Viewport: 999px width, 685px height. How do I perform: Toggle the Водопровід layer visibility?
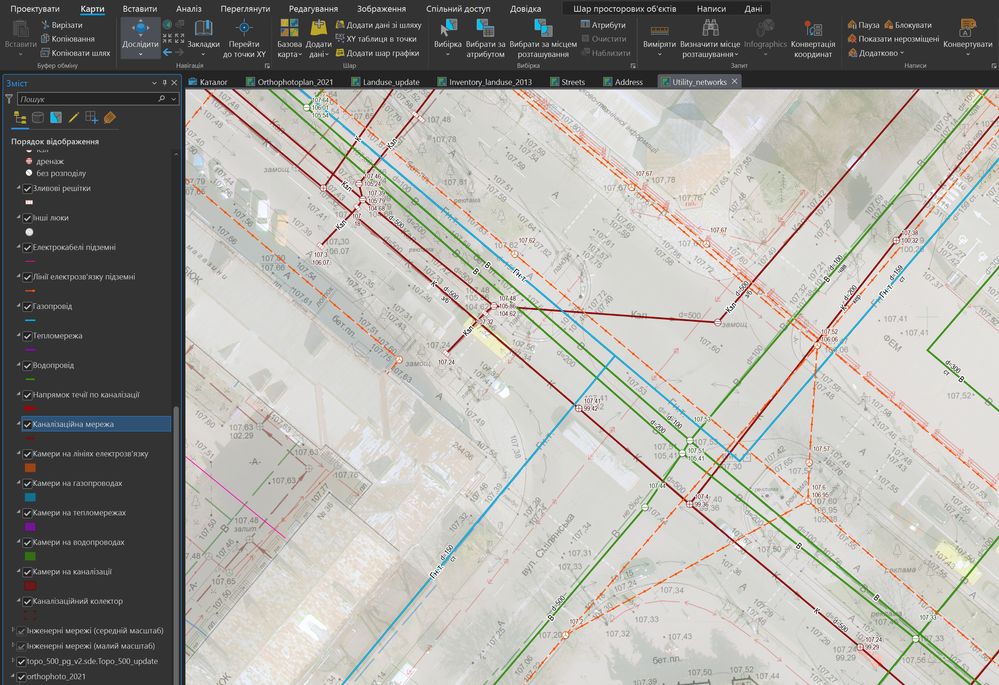click(x=28, y=365)
